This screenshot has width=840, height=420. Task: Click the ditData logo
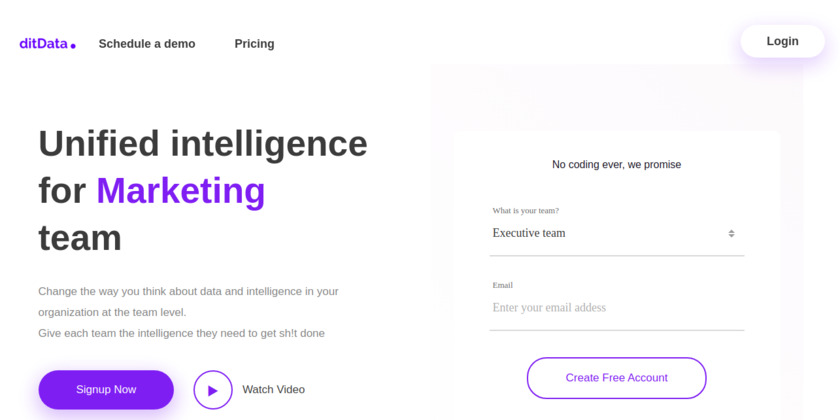(x=47, y=43)
